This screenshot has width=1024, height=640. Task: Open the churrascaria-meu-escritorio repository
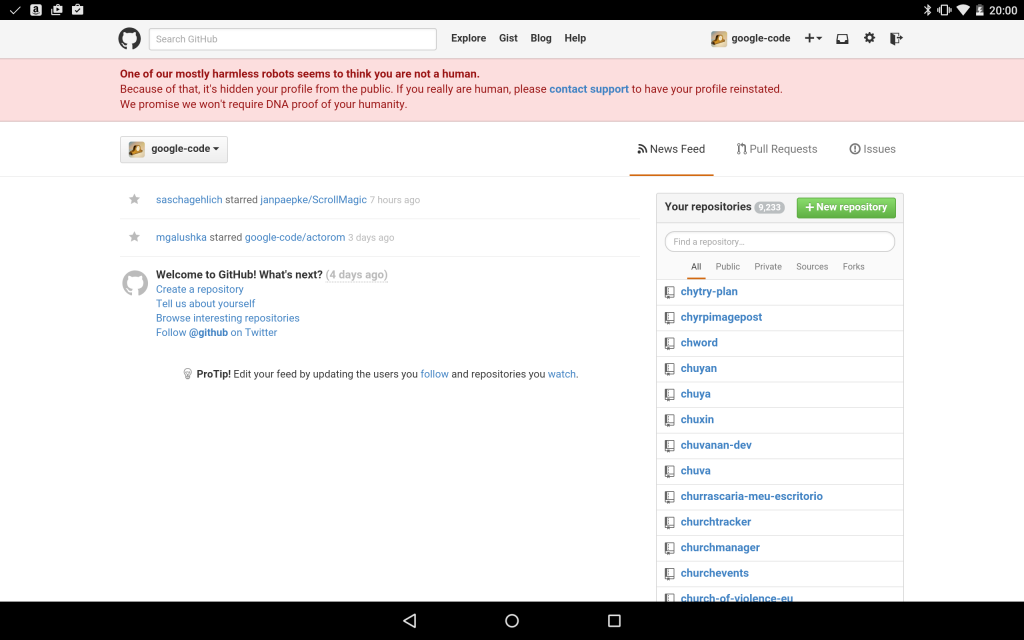751,496
